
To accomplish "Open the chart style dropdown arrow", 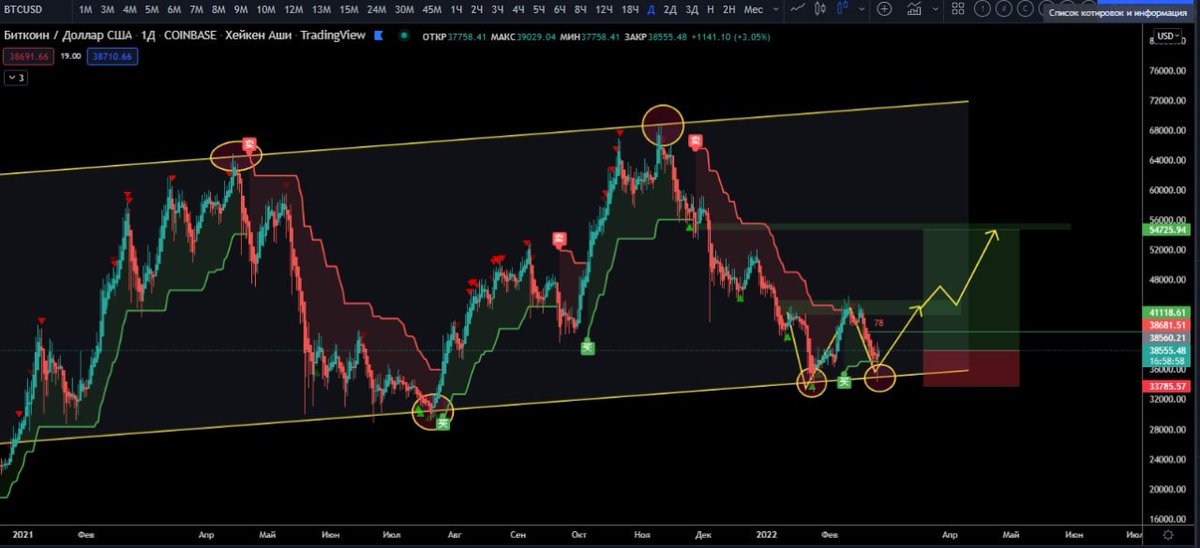I will point(861,9).
